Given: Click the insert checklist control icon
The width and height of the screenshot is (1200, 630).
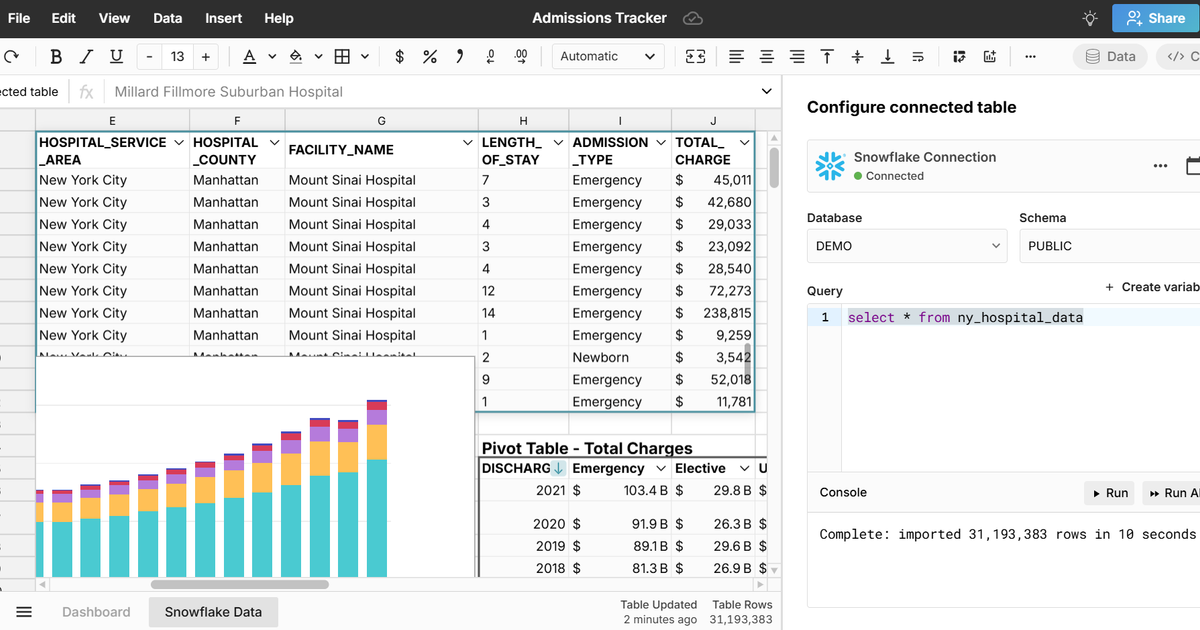Looking at the screenshot, I should [x=960, y=57].
